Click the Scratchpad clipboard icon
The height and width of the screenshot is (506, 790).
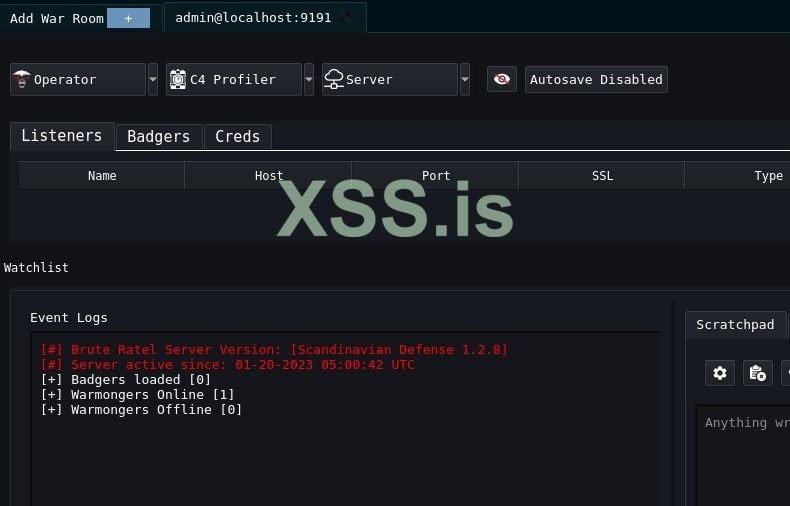pos(758,373)
